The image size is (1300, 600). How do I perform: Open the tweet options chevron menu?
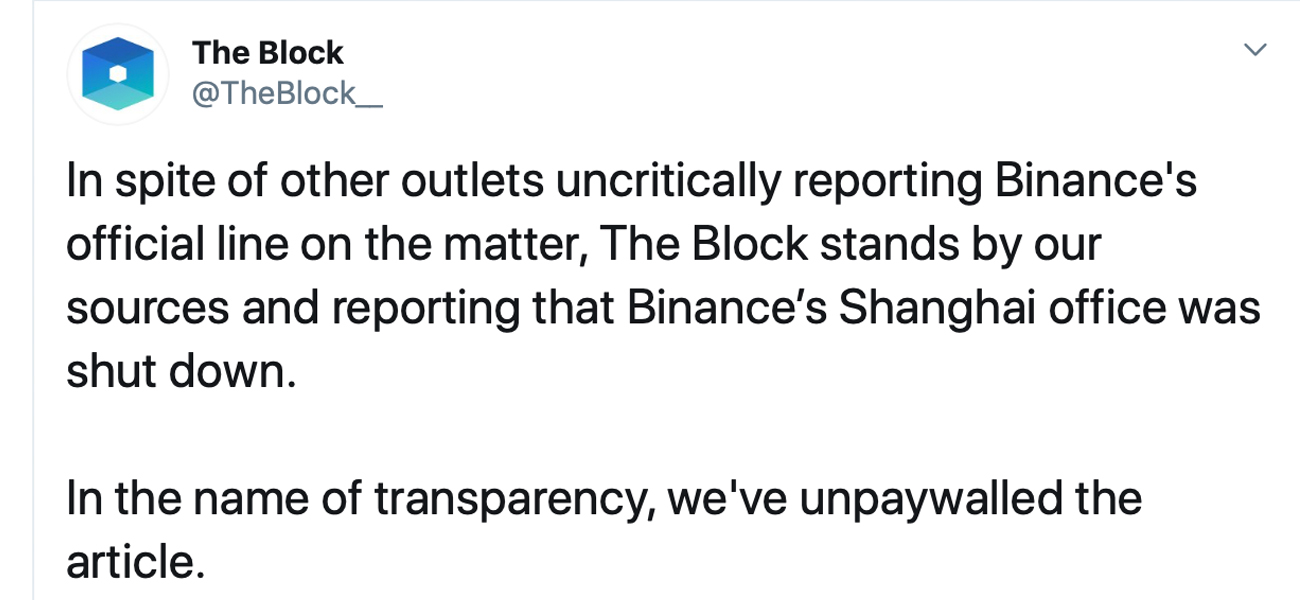click(x=1254, y=50)
